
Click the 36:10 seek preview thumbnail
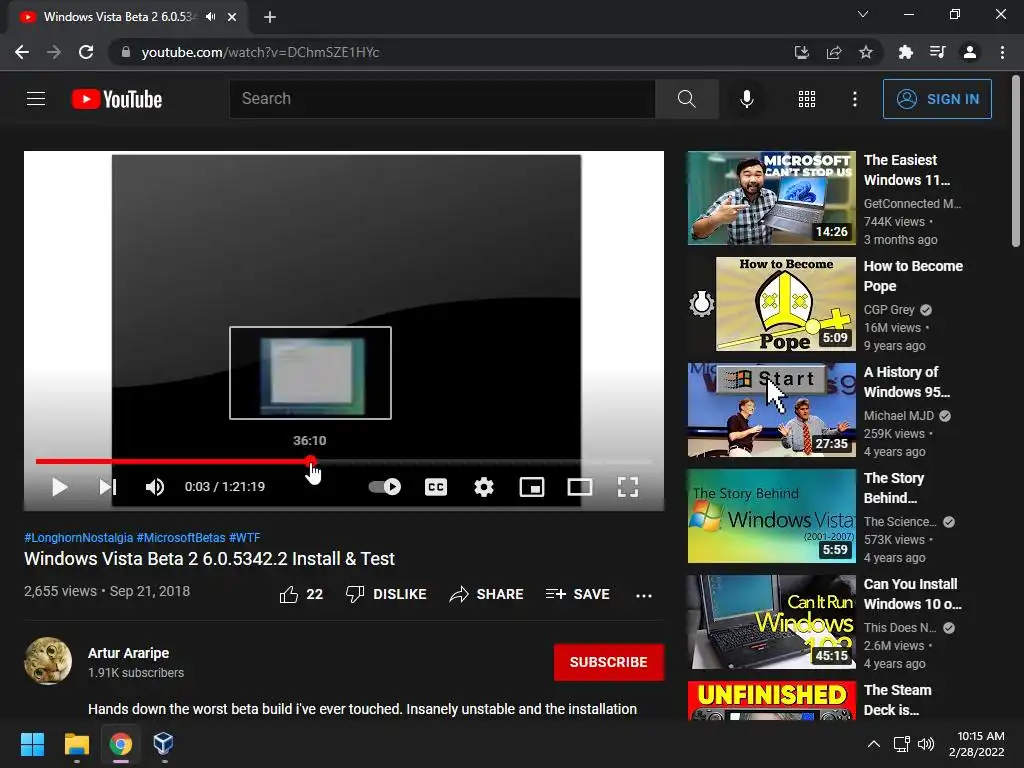click(x=310, y=373)
